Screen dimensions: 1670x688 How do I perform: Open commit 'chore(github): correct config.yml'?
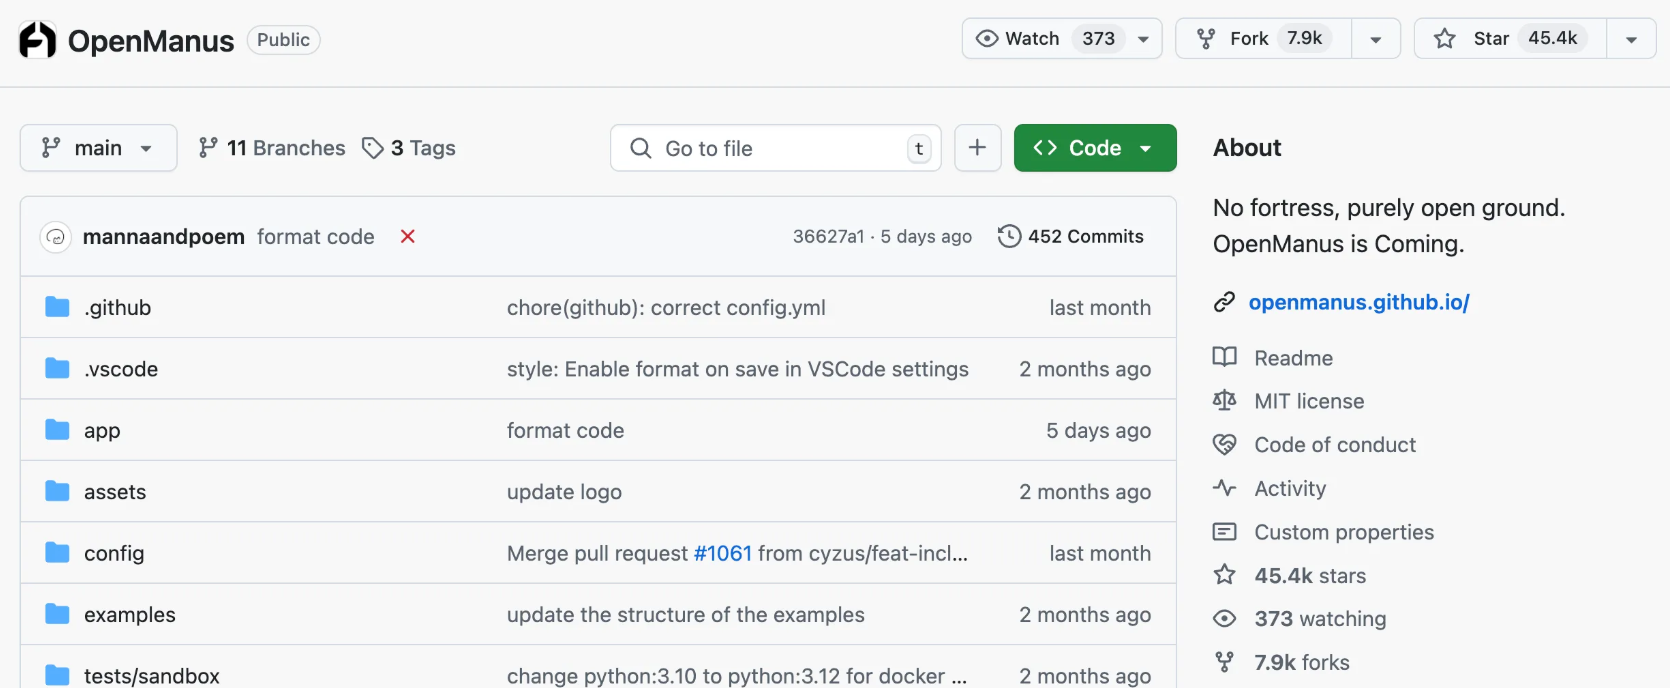point(666,308)
